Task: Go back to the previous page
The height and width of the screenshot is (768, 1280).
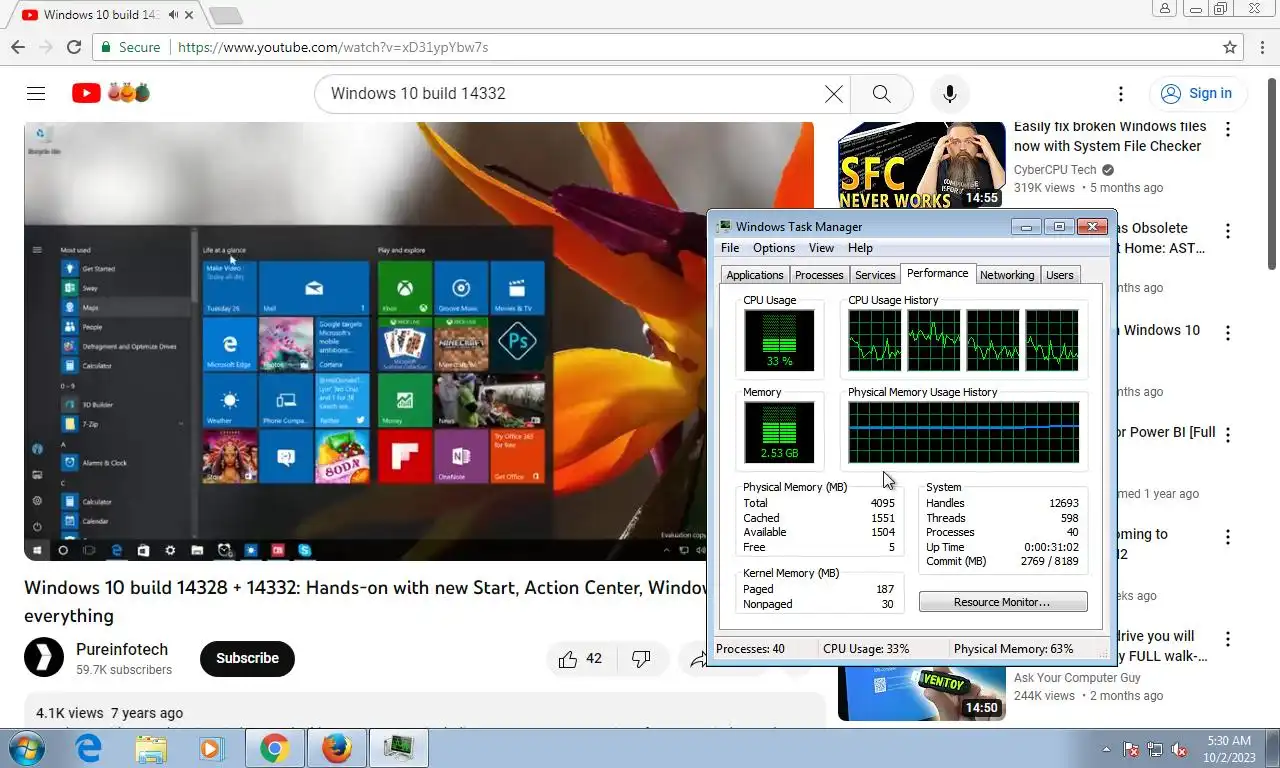Action: [x=18, y=47]
